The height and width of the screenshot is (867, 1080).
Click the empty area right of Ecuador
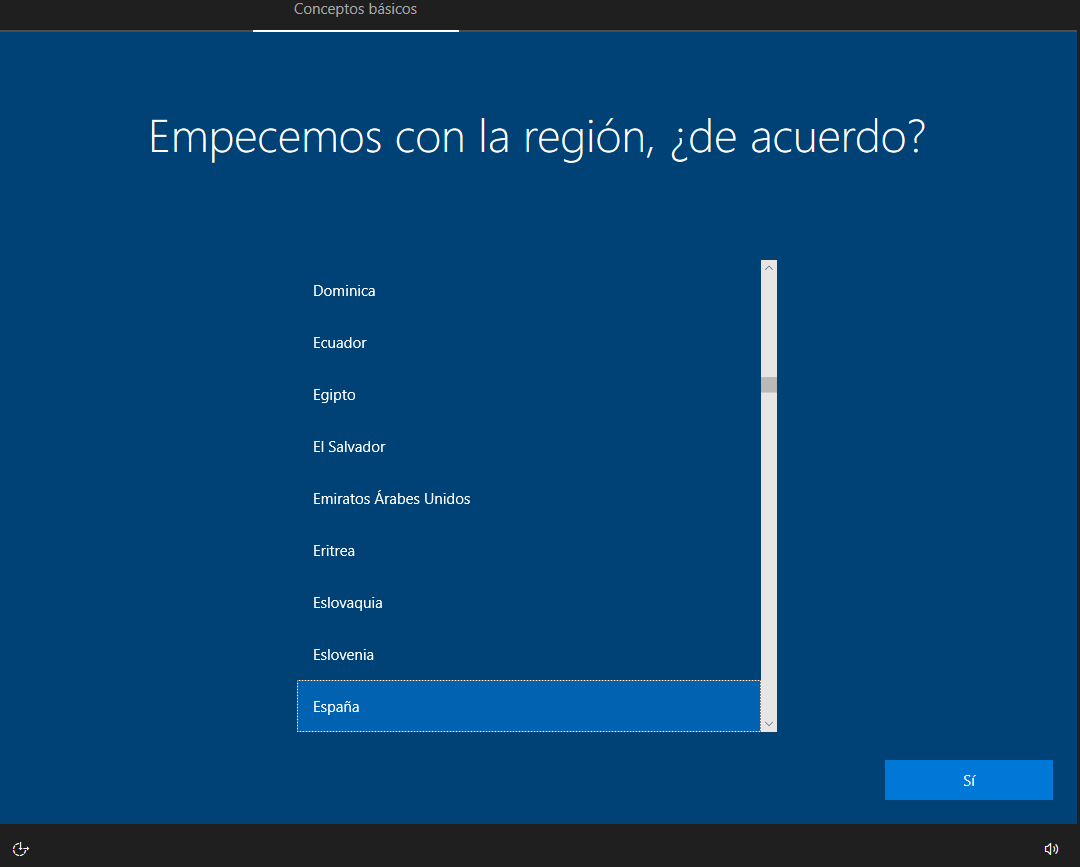(563, 342)
